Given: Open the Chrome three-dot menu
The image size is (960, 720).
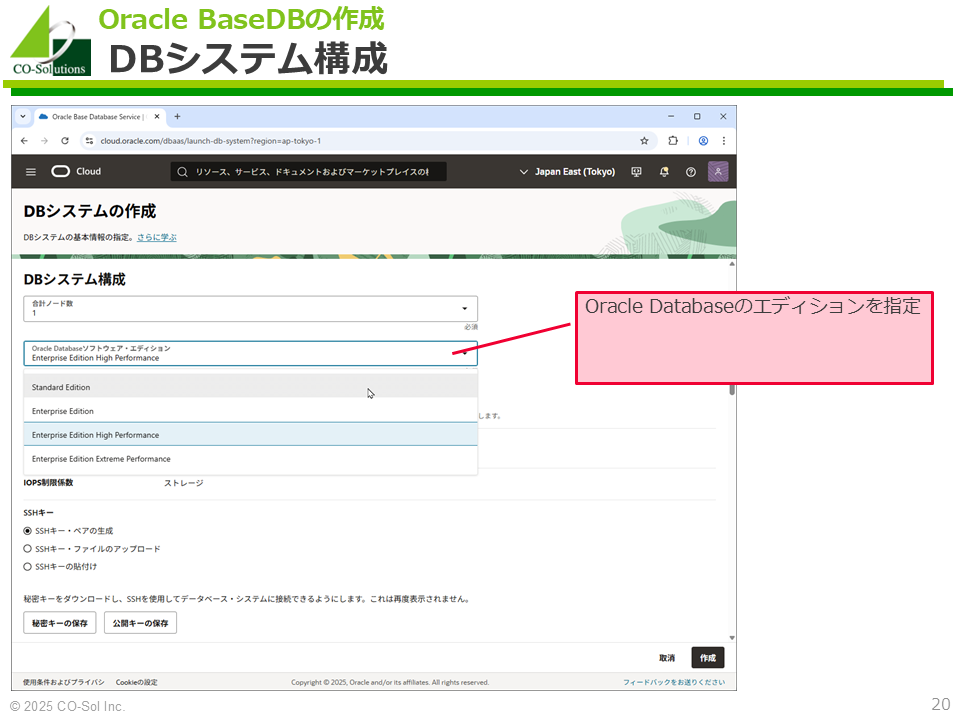Looking at the screenshot, I should pyautogui.click(x=724, y=141).
